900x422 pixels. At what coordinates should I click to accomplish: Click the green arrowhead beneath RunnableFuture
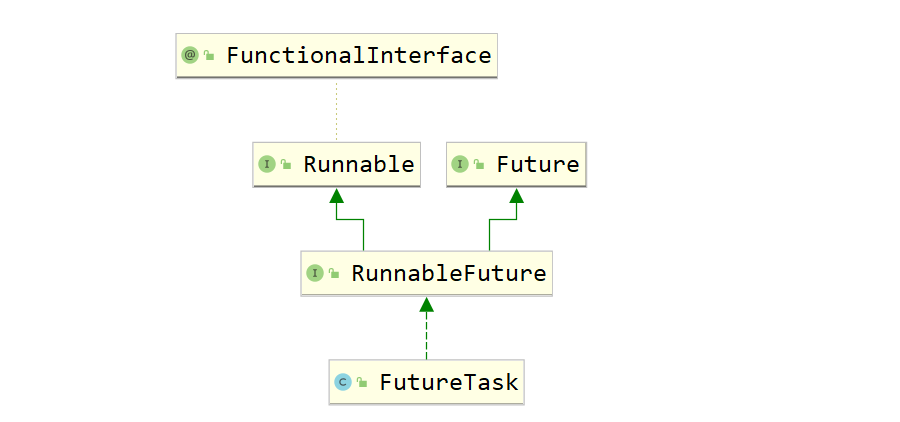click(x=426, y=305)
